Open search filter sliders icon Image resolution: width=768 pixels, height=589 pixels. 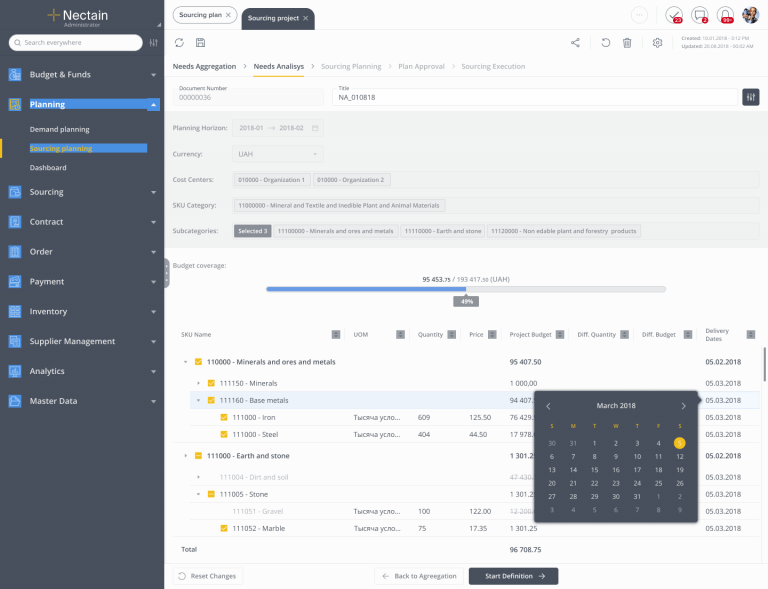click(x=154, y=43)
